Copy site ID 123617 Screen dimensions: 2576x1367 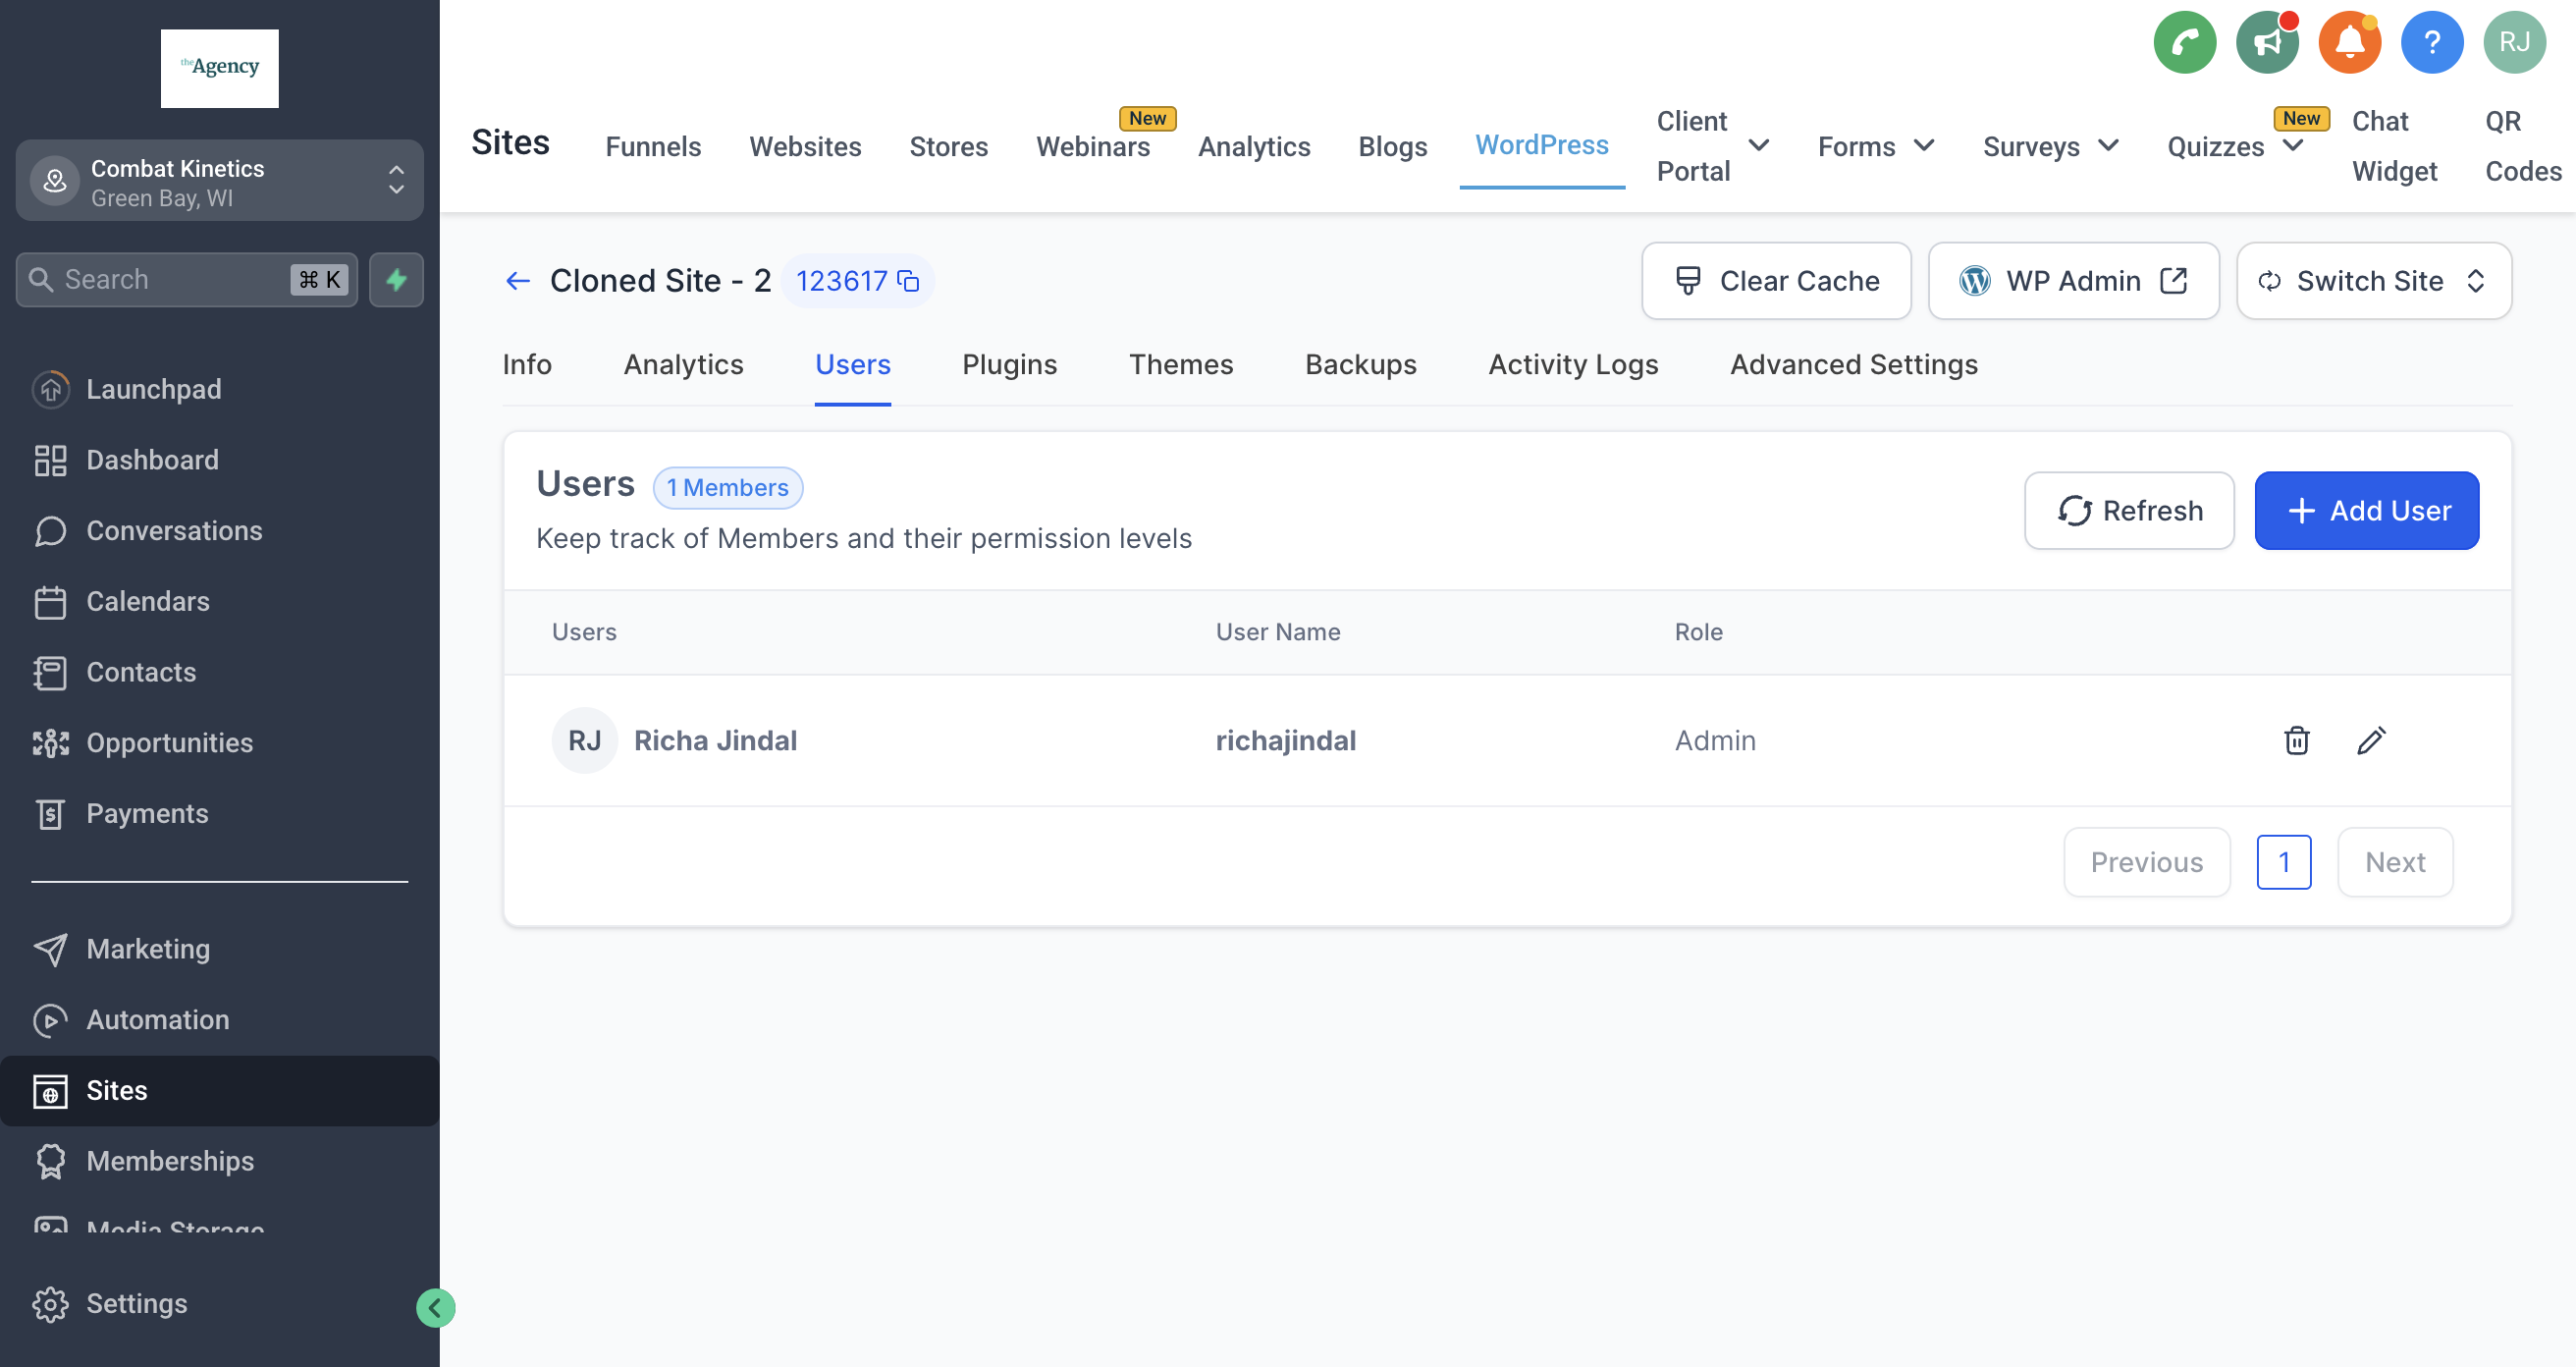tap(908, 281)
